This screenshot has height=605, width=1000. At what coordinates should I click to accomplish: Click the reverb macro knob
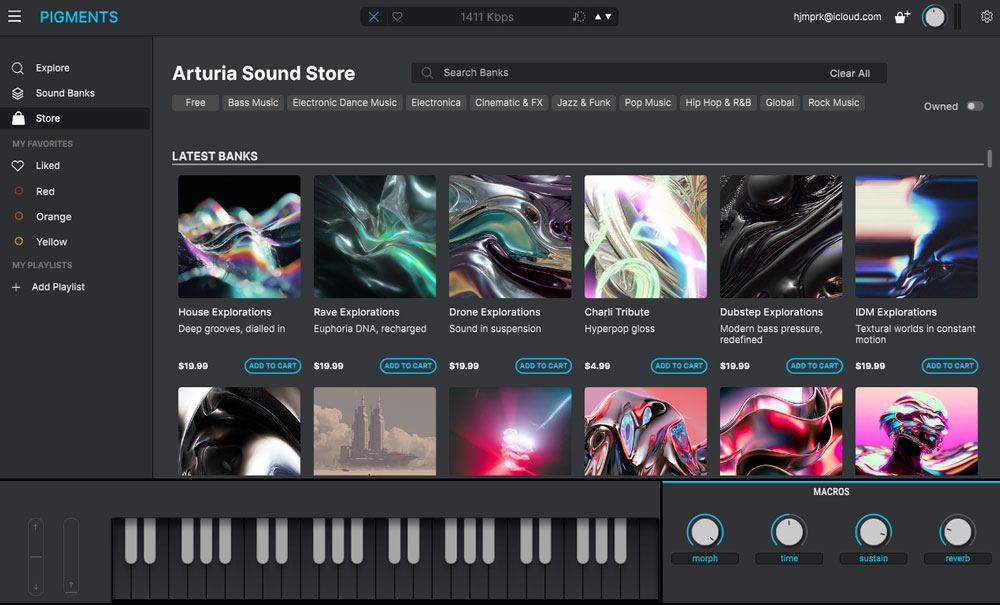[x=957, y=532]
